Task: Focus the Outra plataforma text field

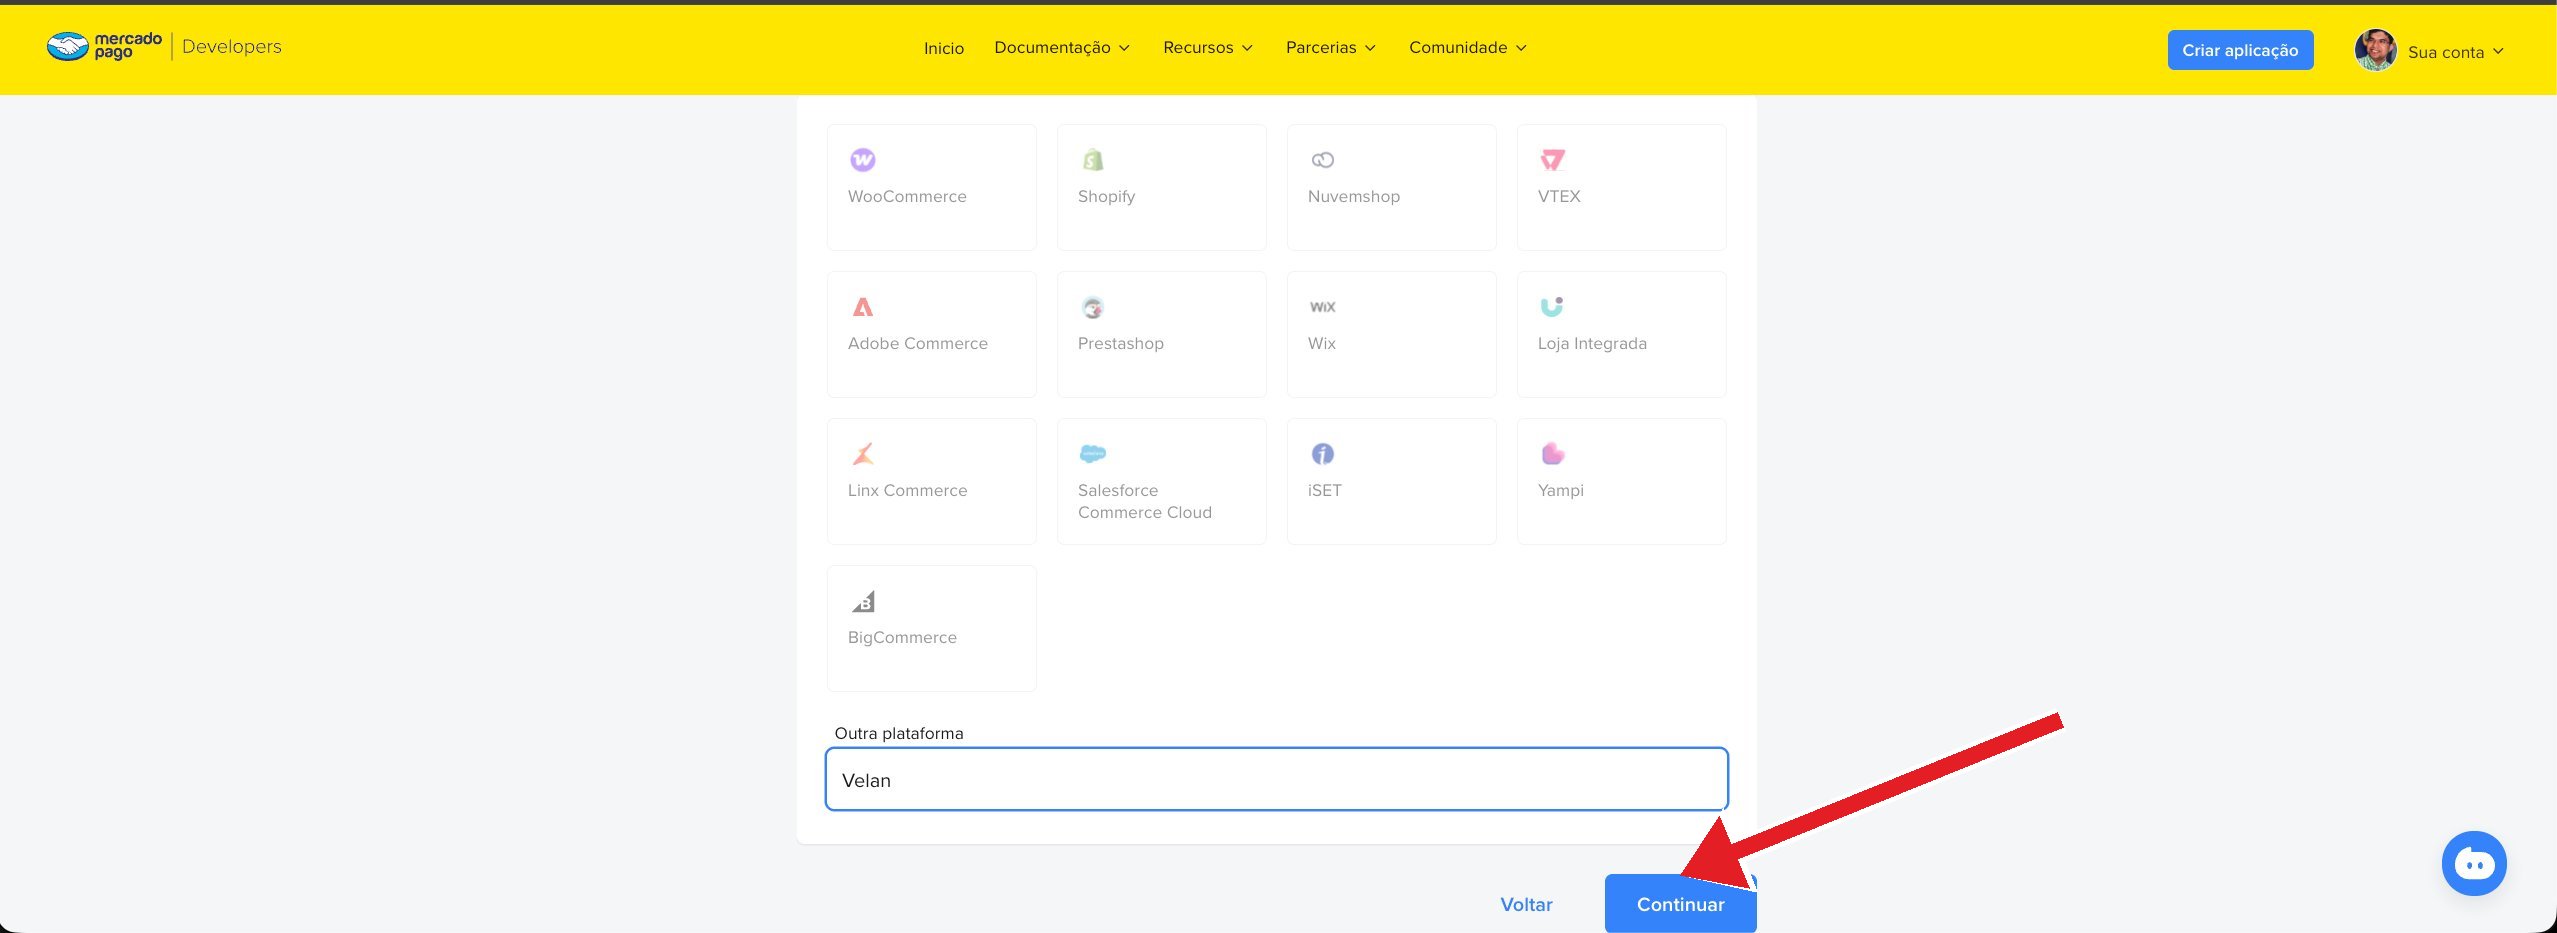Action: (x=1276, y=779)
